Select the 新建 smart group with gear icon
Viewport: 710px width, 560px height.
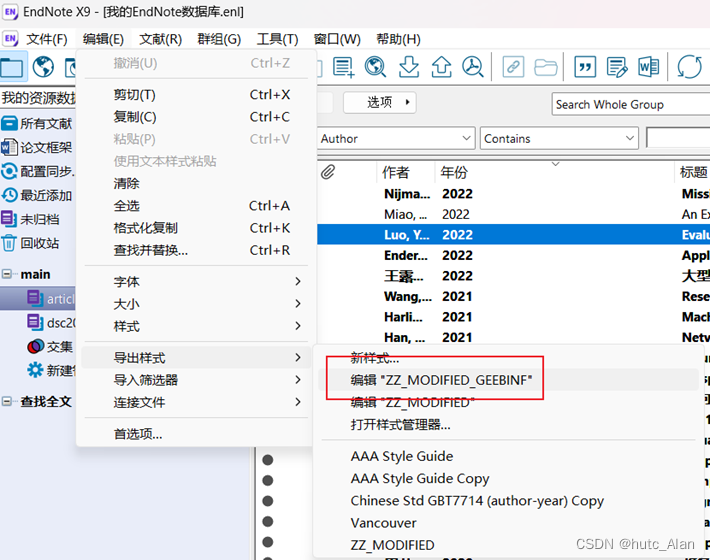click(x=51, y=370)
